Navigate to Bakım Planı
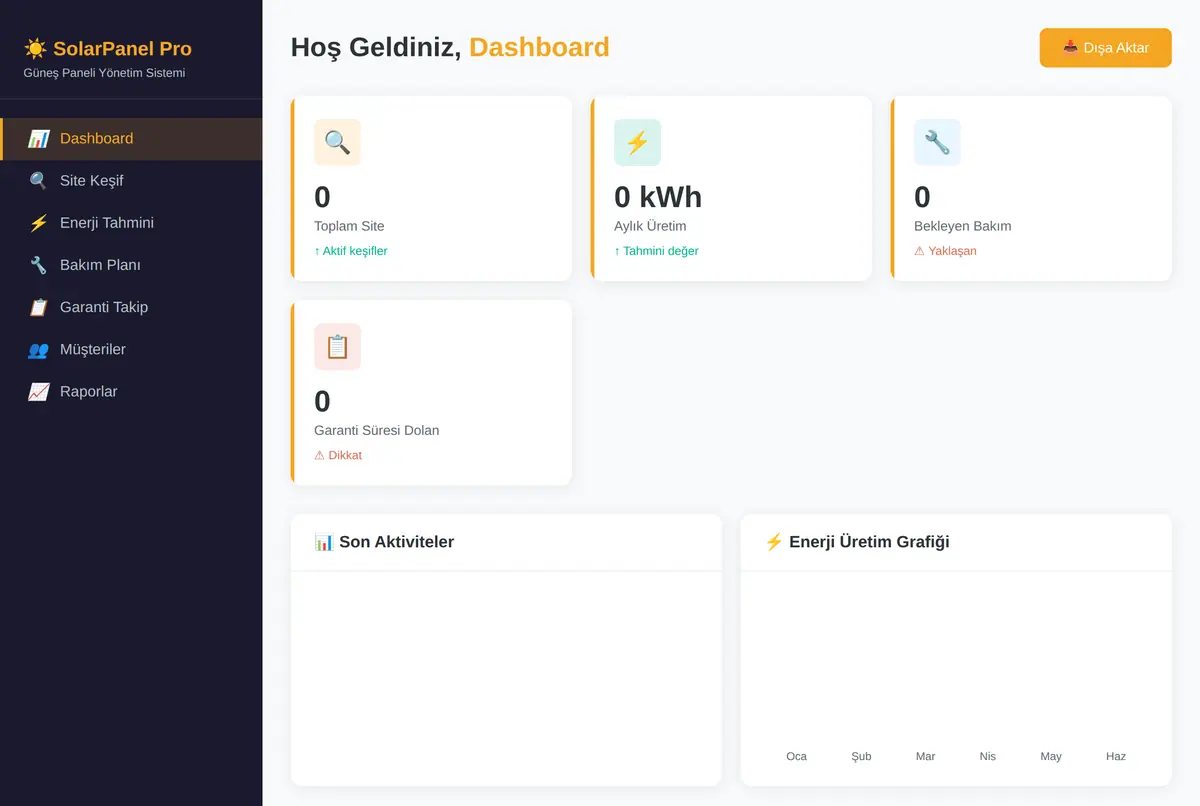Image resolution: width=1200 pixels, height=806 pixels. point(131,265)
